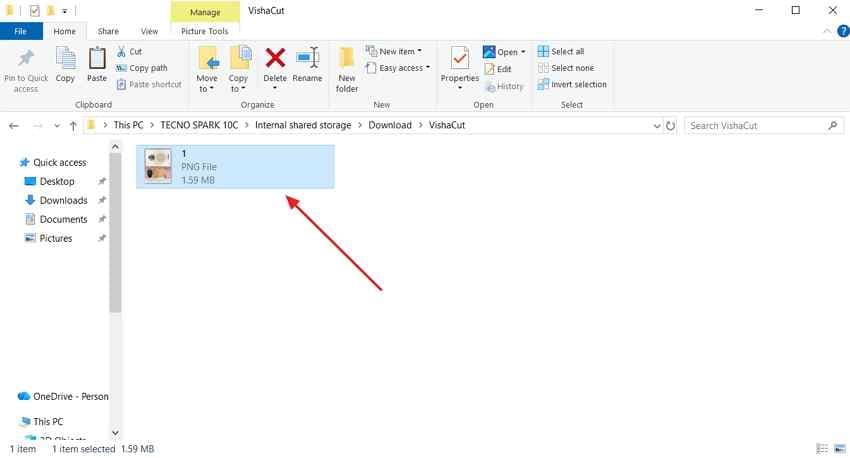Screen dimensions: 850x458
Task: Open the Help question mark icon
Action: pyautogui.click(x=843, y=31)
